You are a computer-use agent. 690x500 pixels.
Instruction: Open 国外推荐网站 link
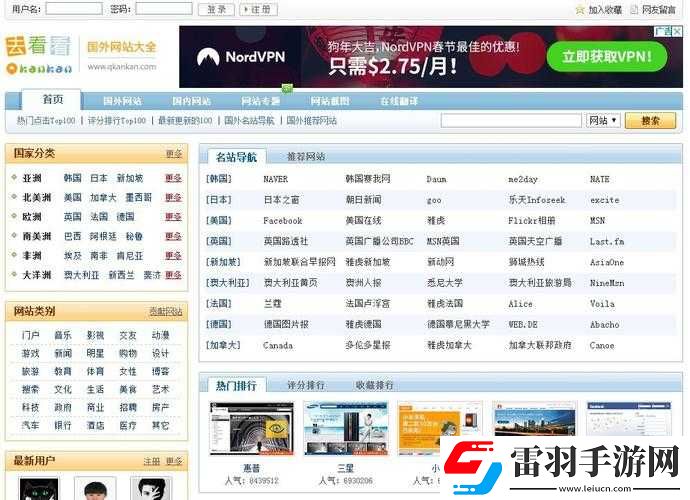(311, 121)
